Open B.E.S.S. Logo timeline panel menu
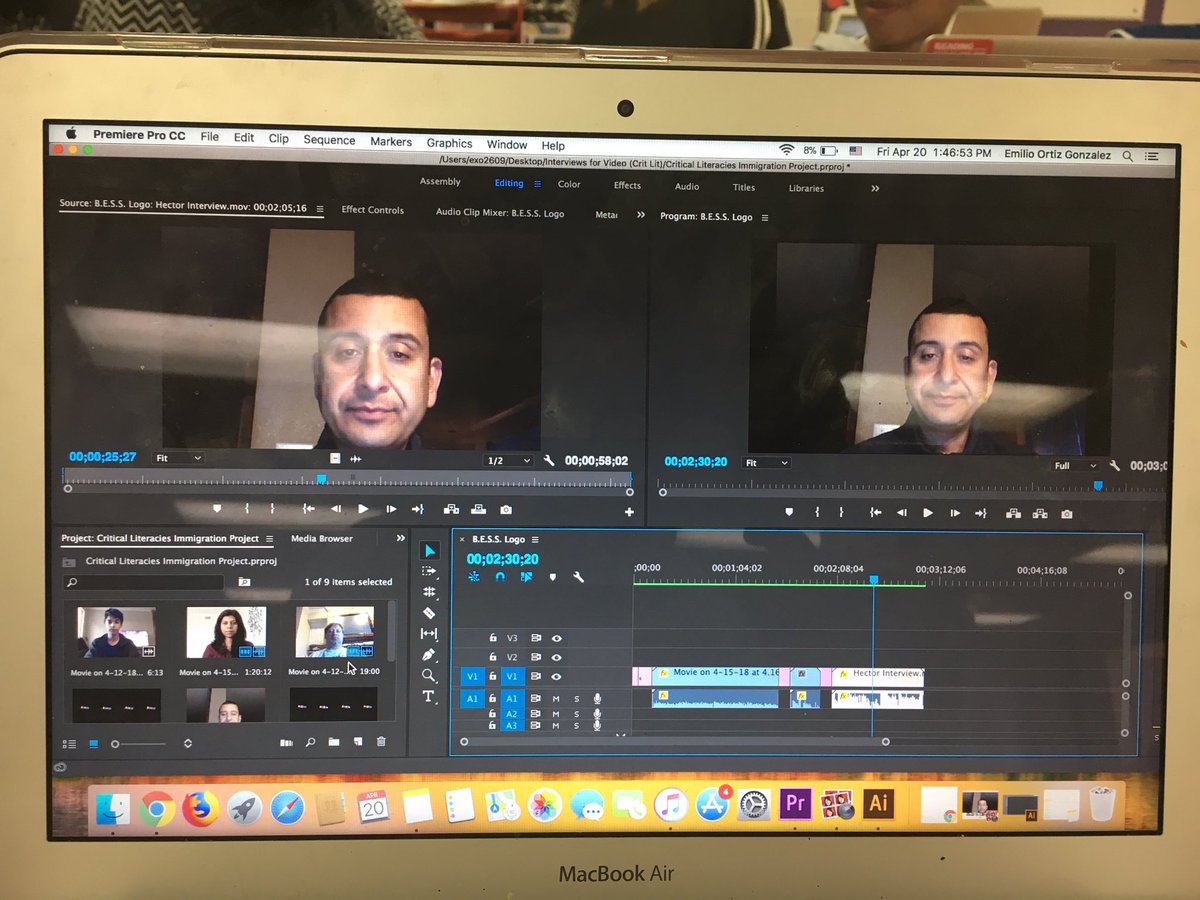Viewport: 1200px width, 900px height. pos(535,539)
